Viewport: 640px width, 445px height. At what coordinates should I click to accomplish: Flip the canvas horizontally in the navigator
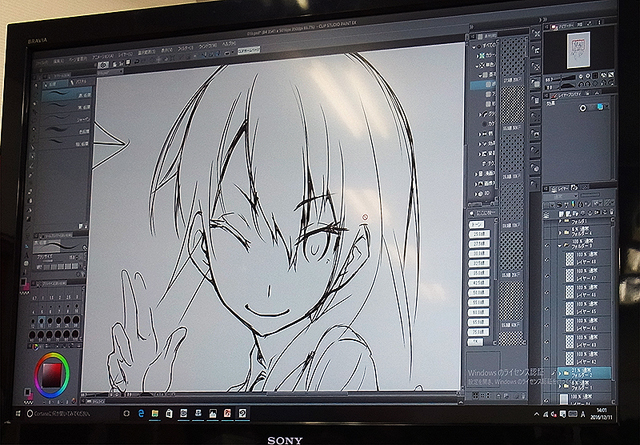click(603, 82)
